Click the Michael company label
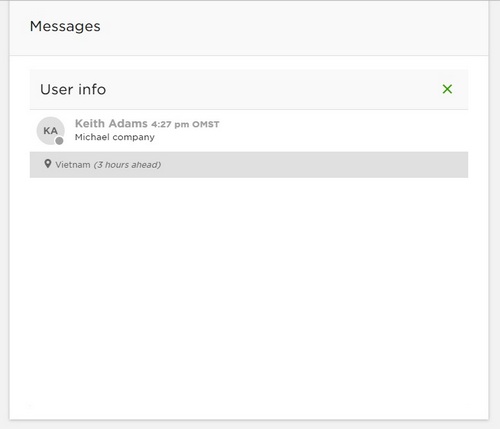Screen dimensions: 500x429 click(115, 137)
